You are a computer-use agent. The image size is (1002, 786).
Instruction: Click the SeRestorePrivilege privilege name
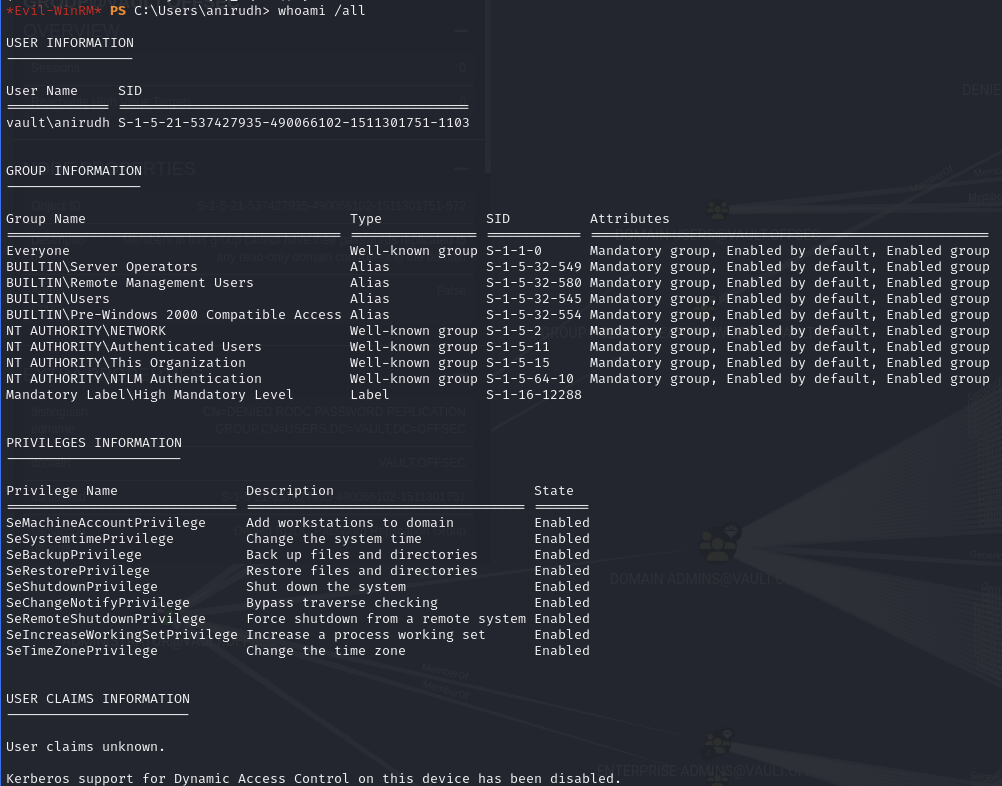(78, 571)
